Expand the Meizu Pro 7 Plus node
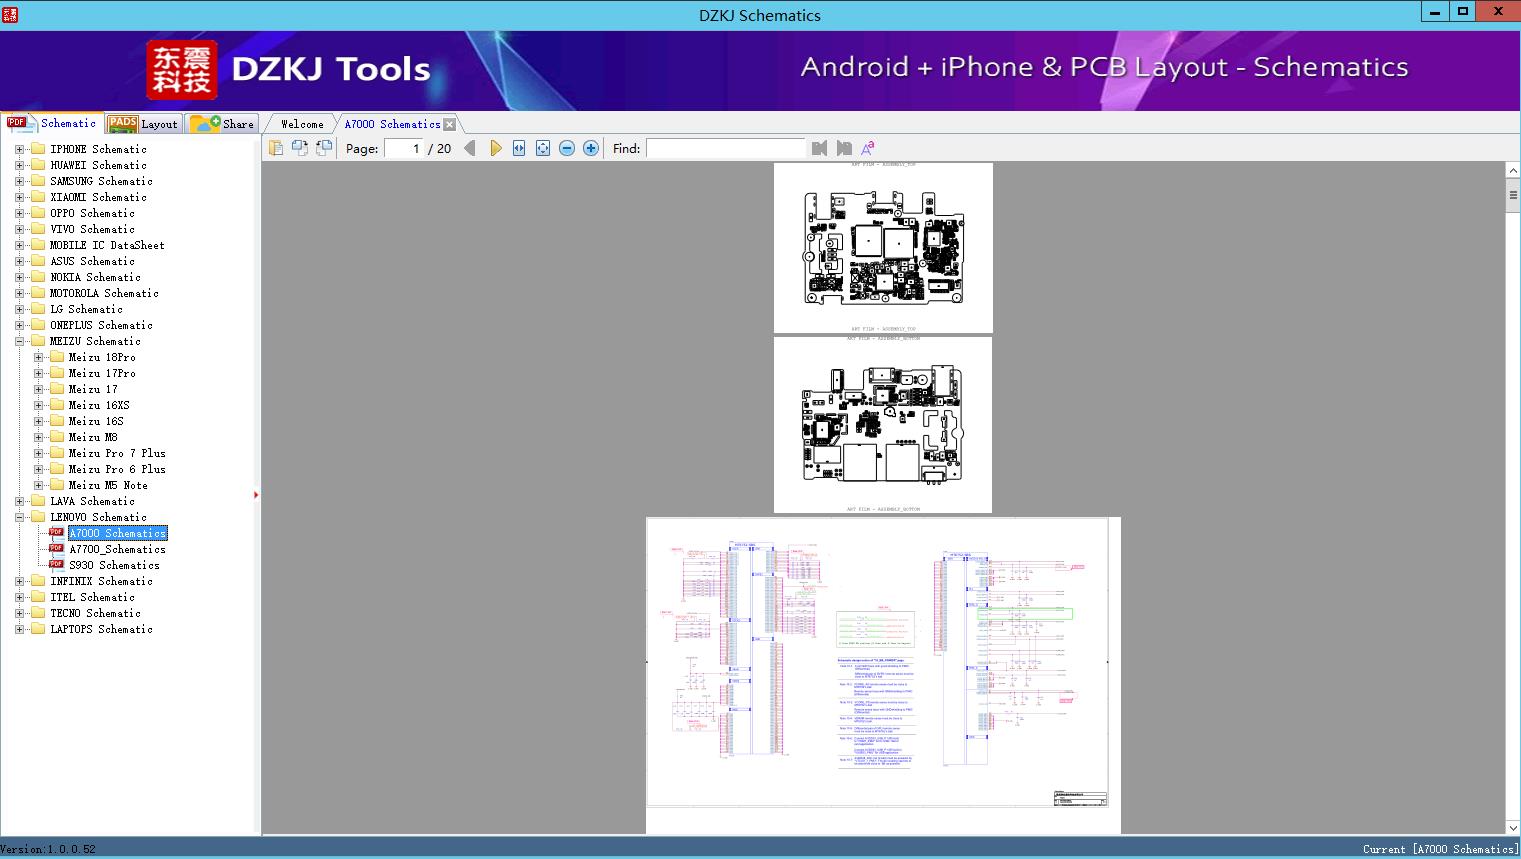The image size is (1521, 859). [x=38, y=453]
